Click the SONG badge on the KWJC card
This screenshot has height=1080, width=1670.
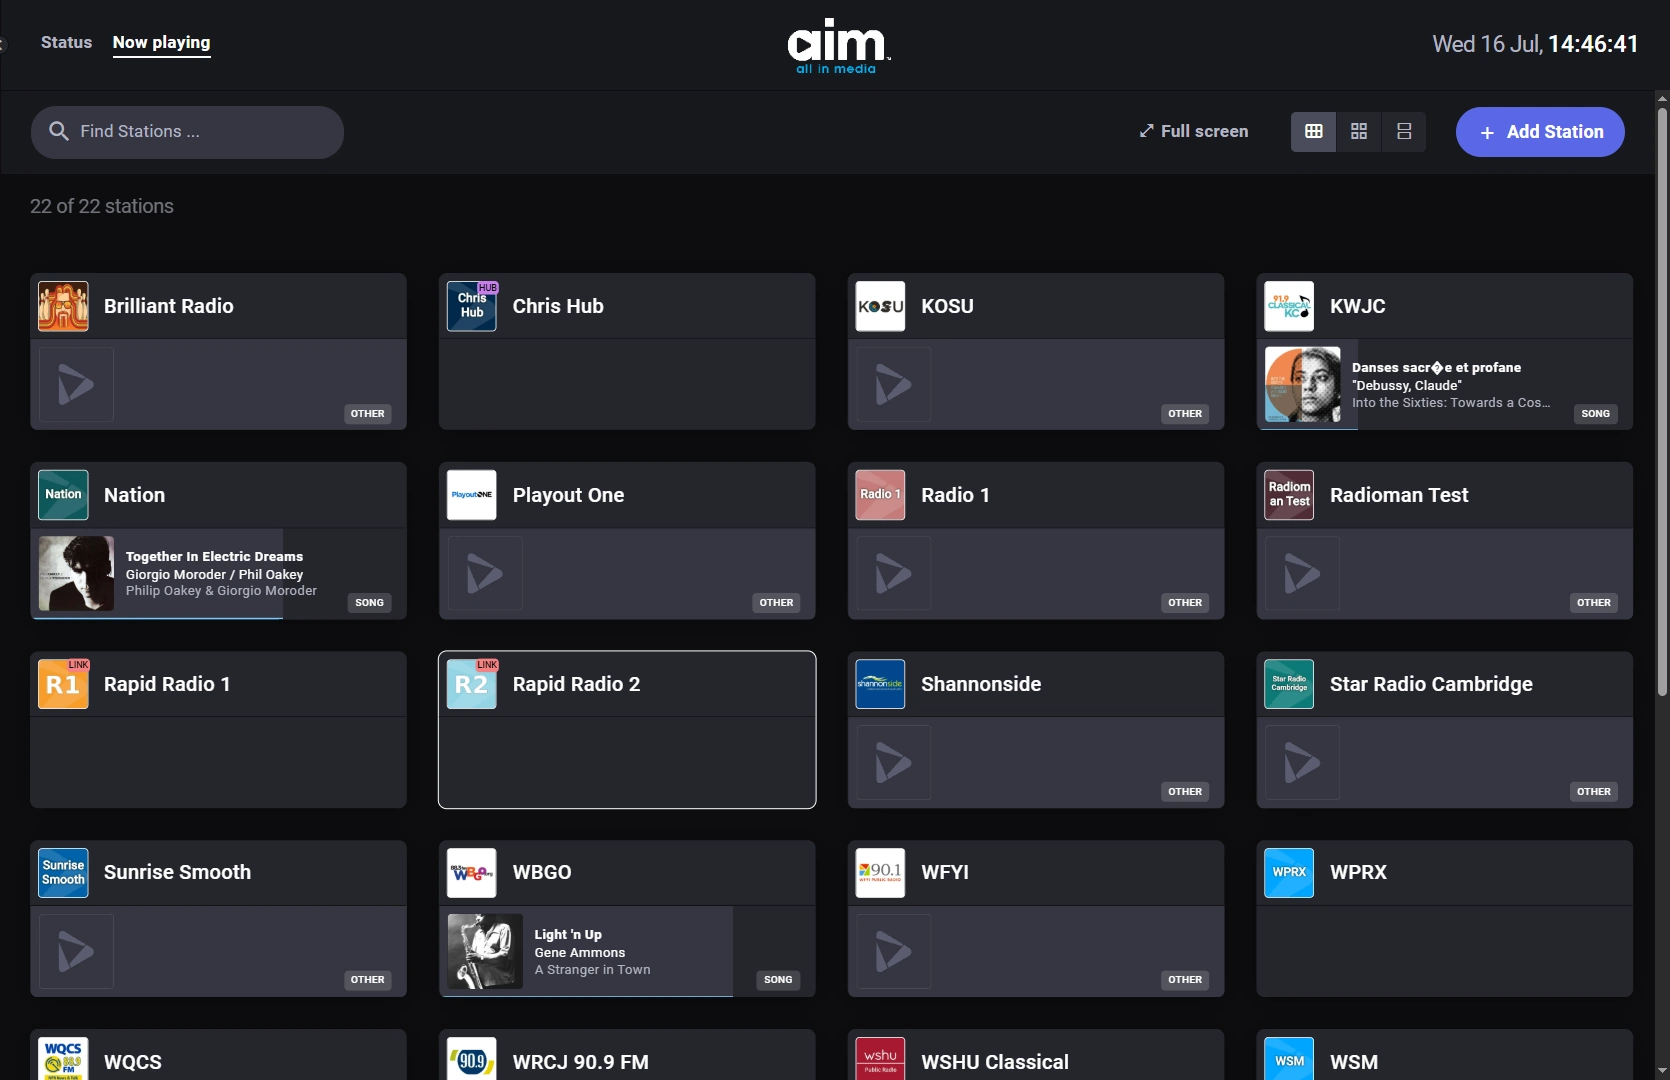[x=1595, y=413]
